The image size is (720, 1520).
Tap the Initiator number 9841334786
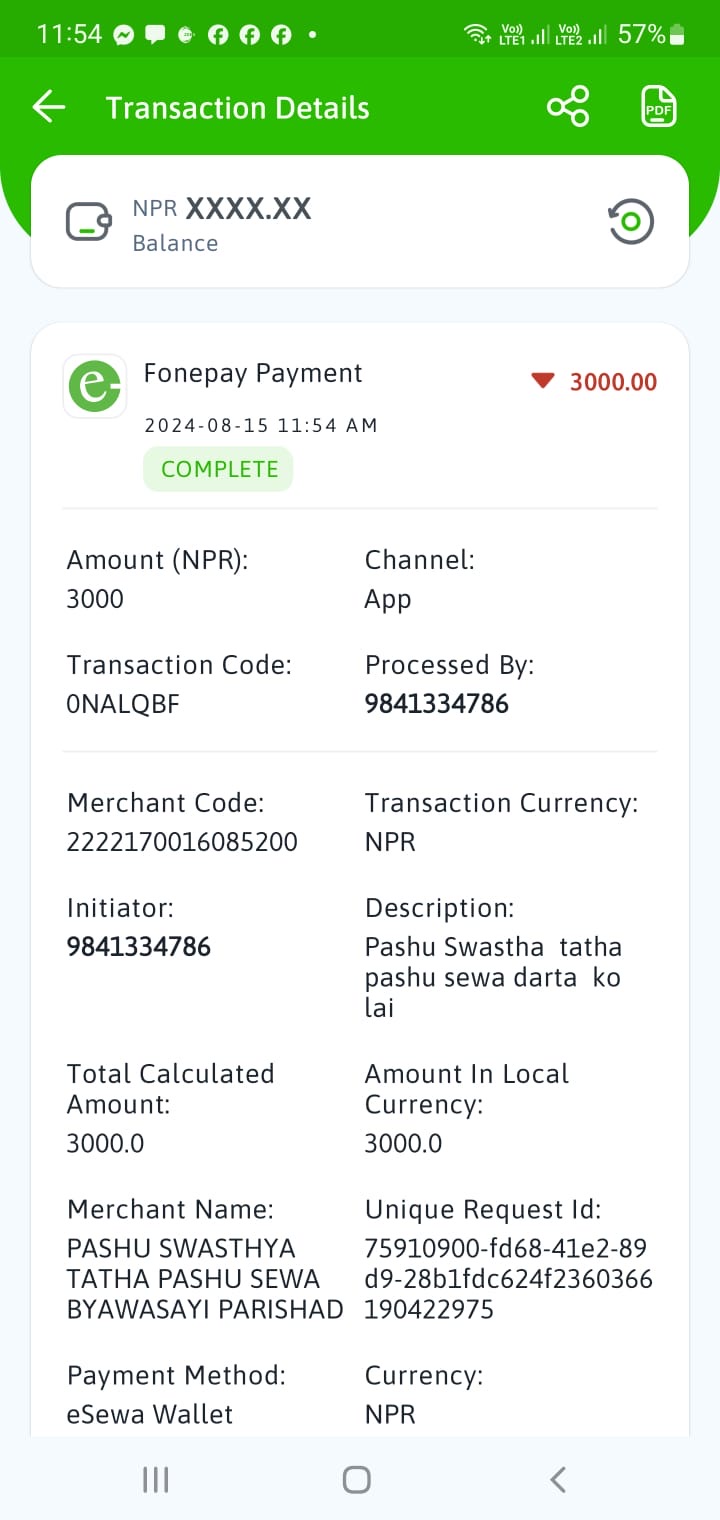[x=139, y=947]
